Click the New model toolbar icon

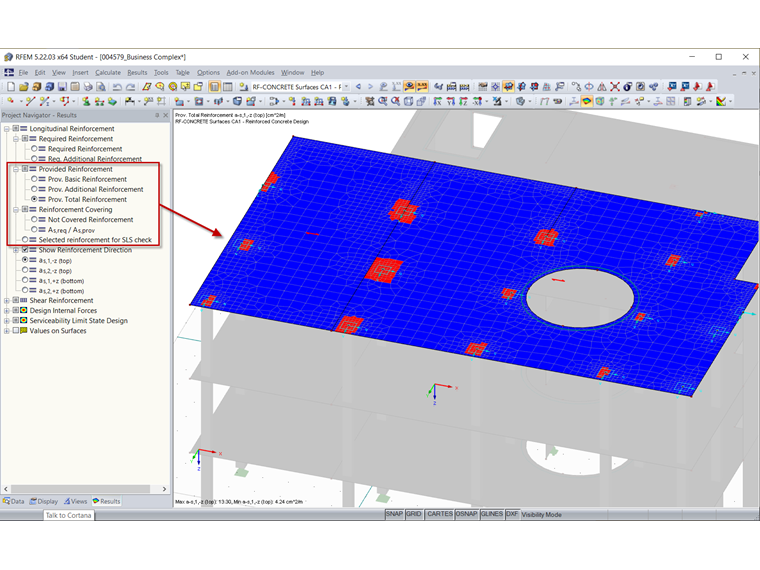(11, 87)
